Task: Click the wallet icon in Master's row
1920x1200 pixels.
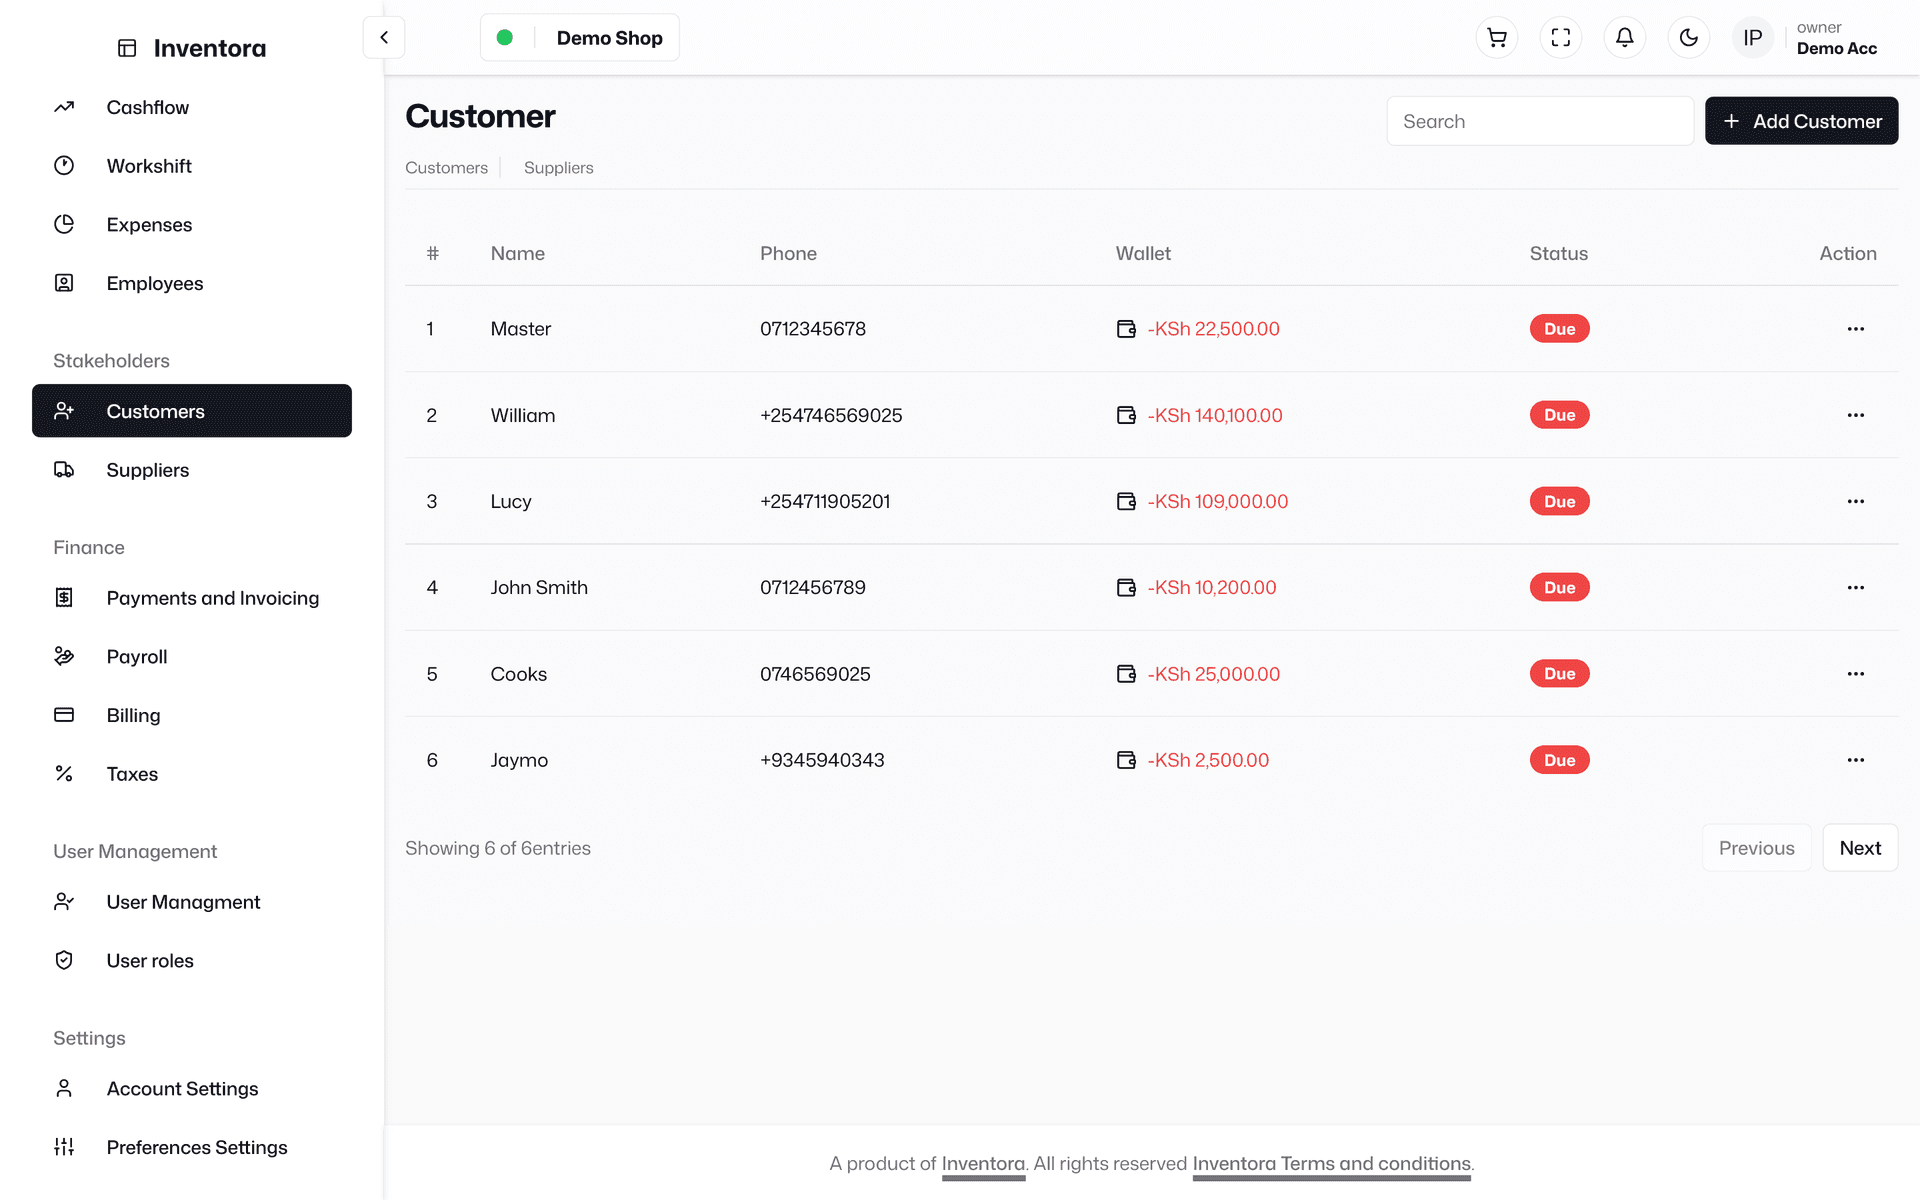Action: 1126,329
